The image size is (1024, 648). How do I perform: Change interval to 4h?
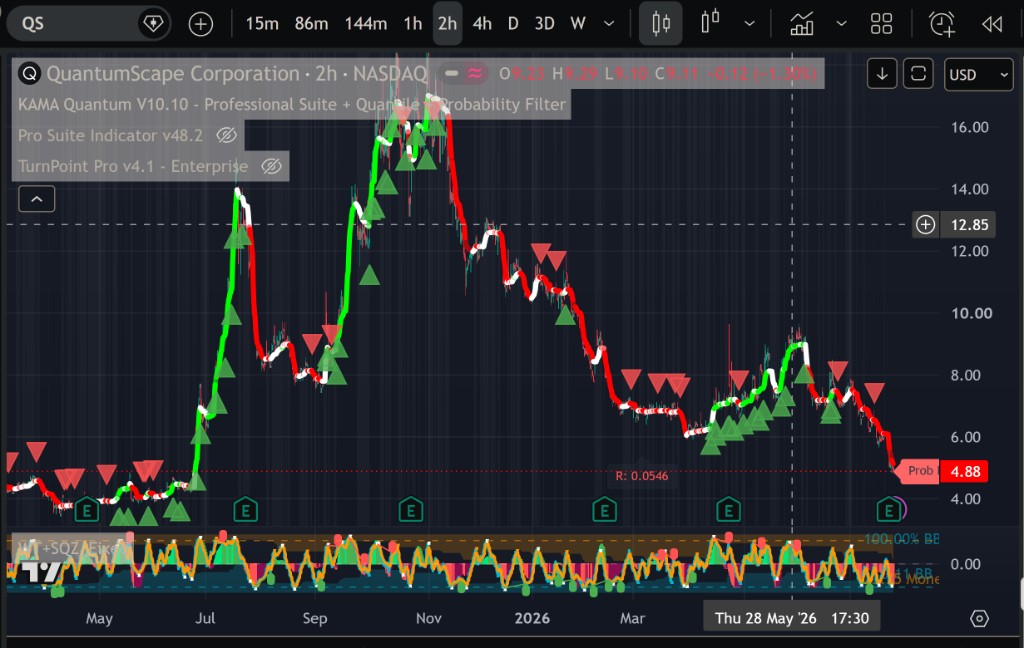482,24
